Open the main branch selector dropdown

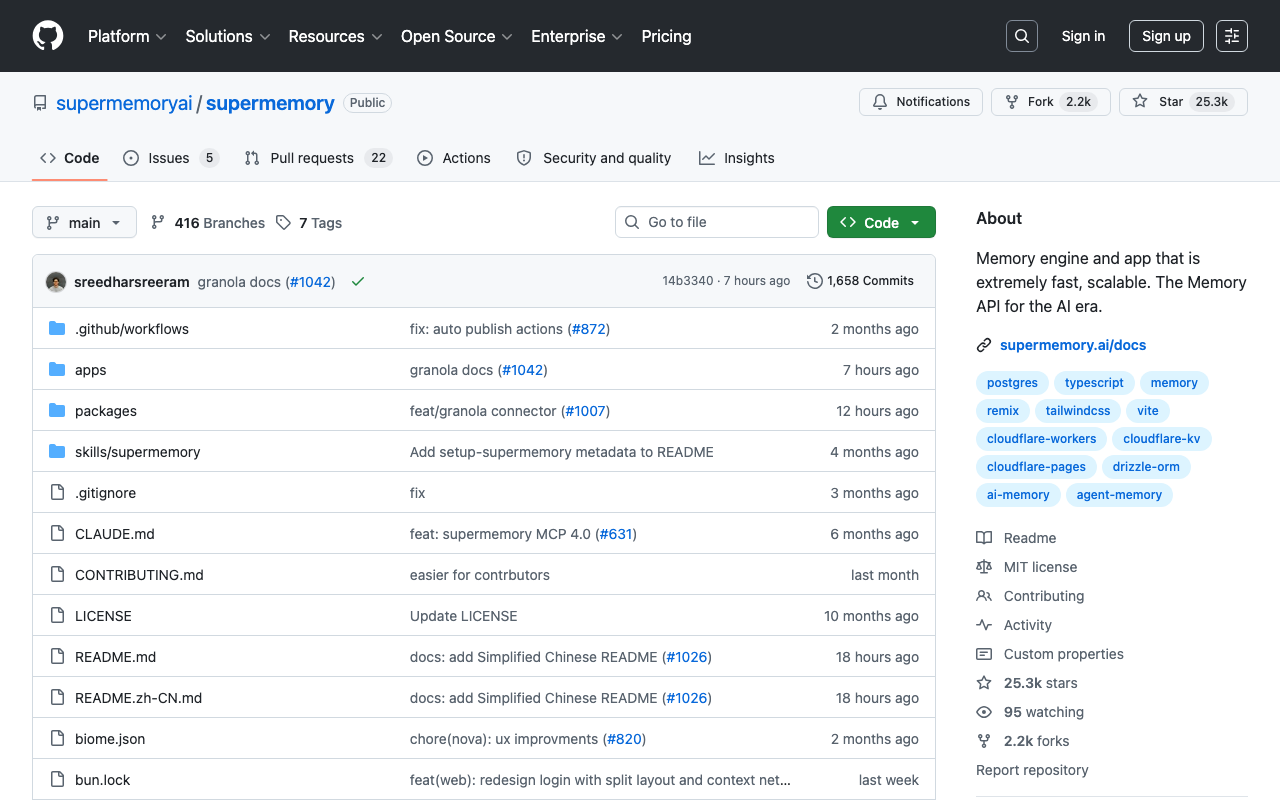[x=84, y=222]
